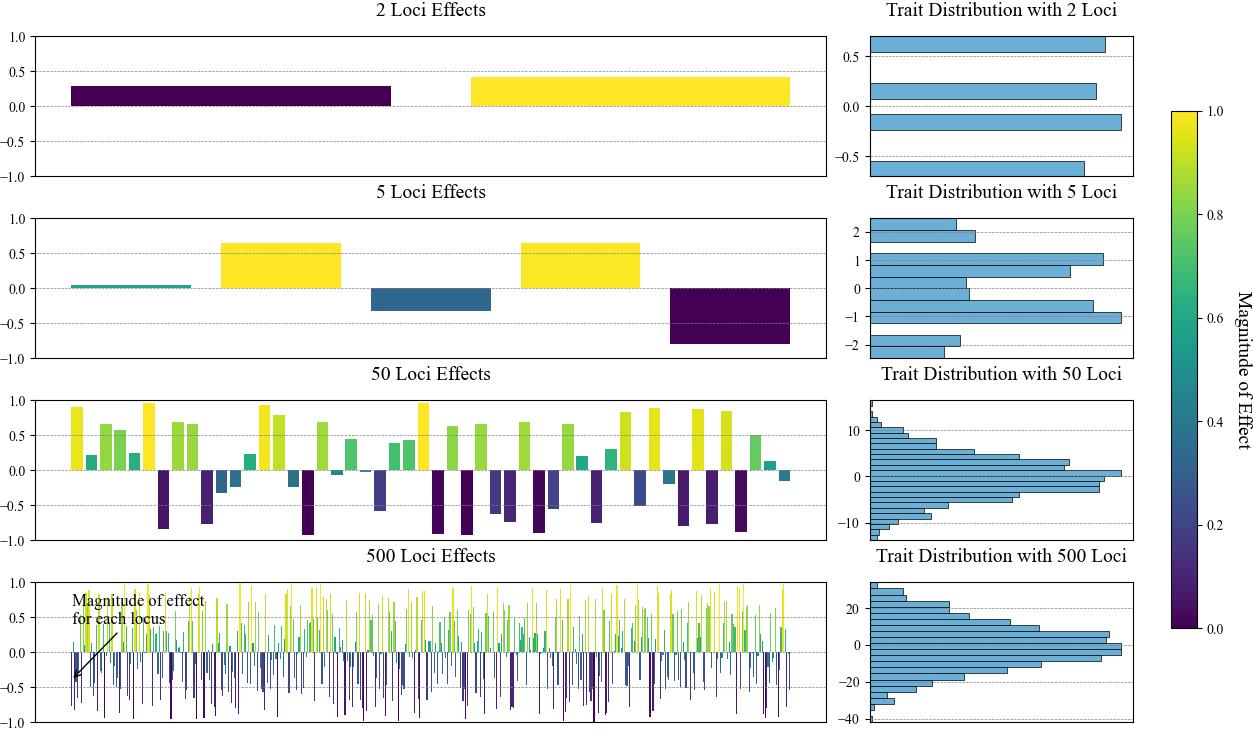Select the dark purple negative bar in 5 Loci chart
Screen dimensions: 1253x739
point(730,316)
